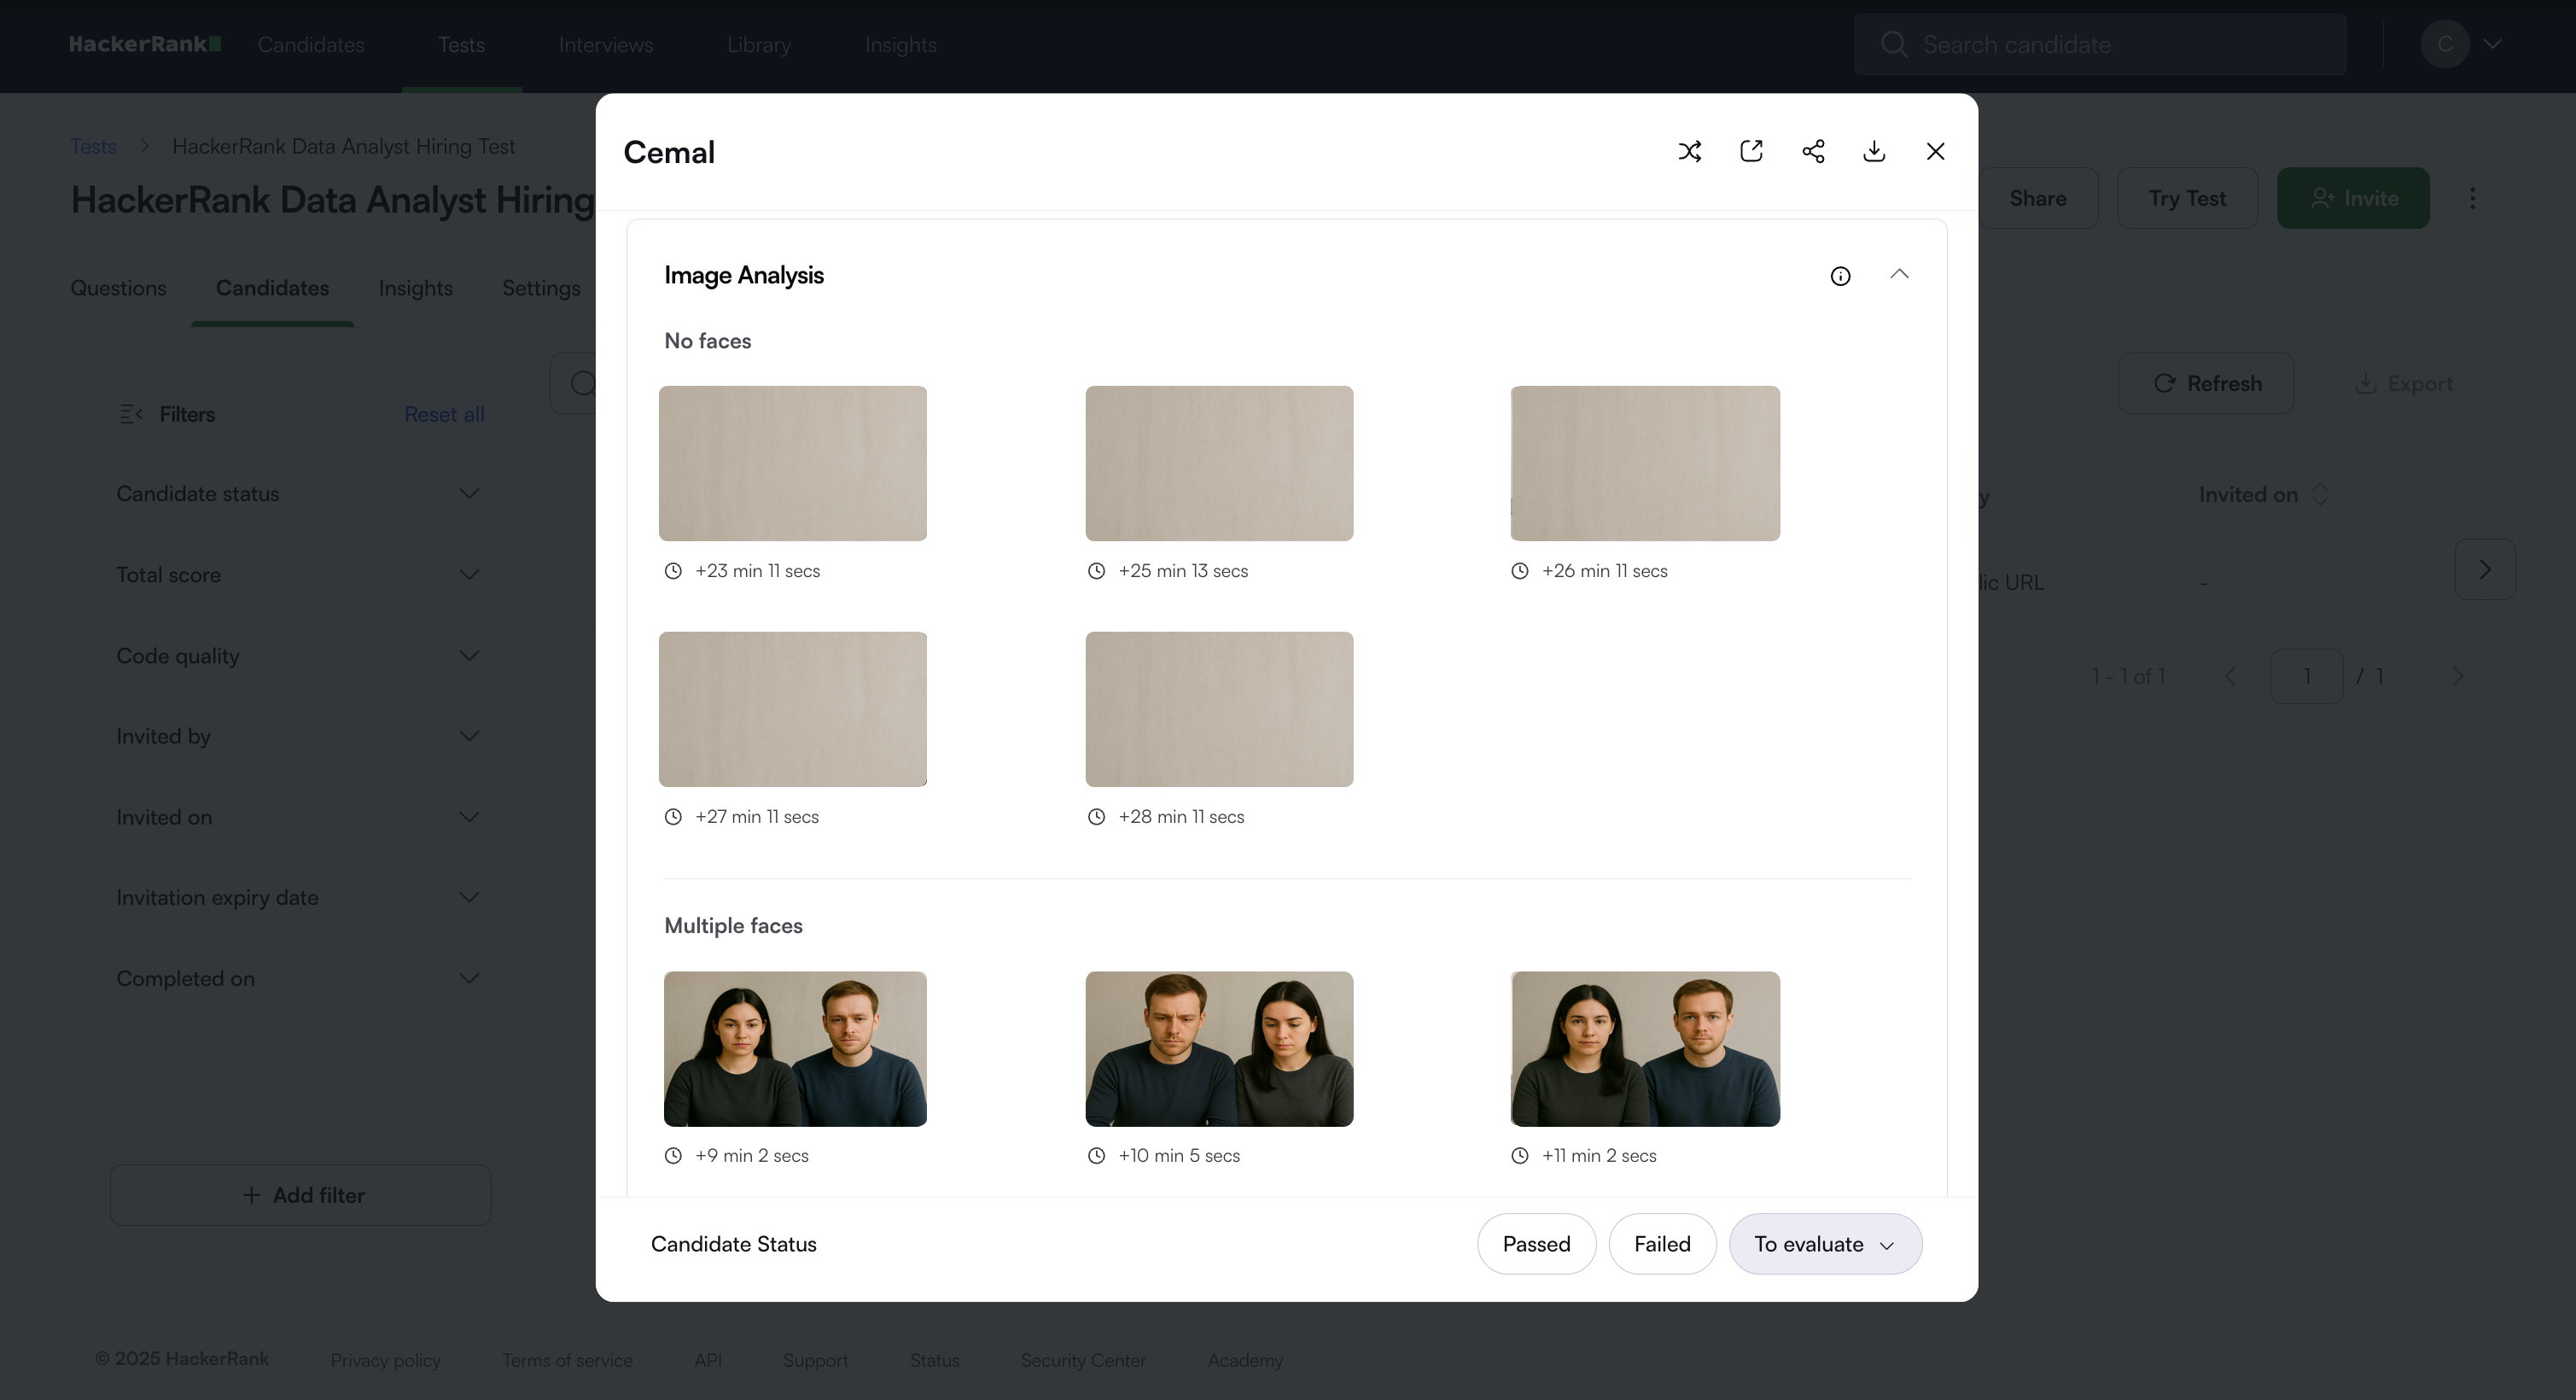Expand the Candidate status filter
The image size is (2576, 1400).
click(298, 494)
